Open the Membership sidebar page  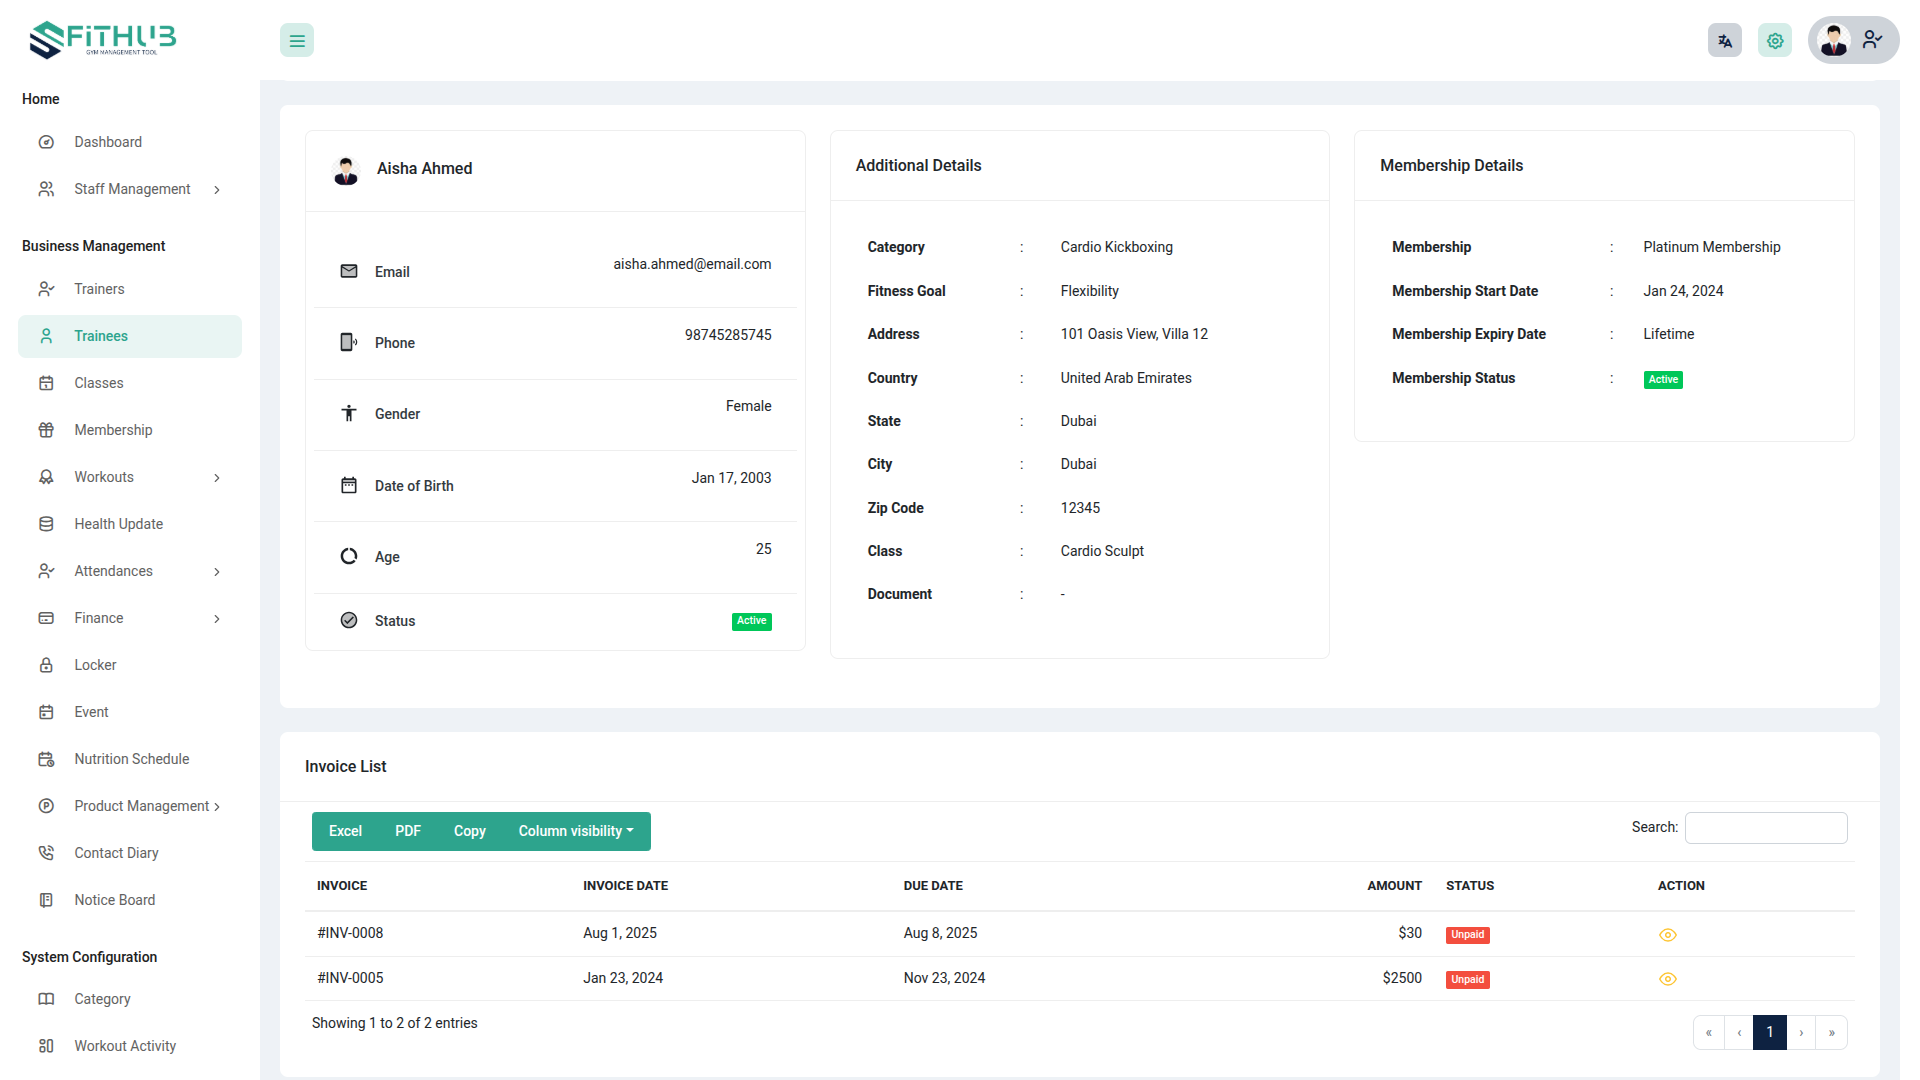[x=113, y=430]
